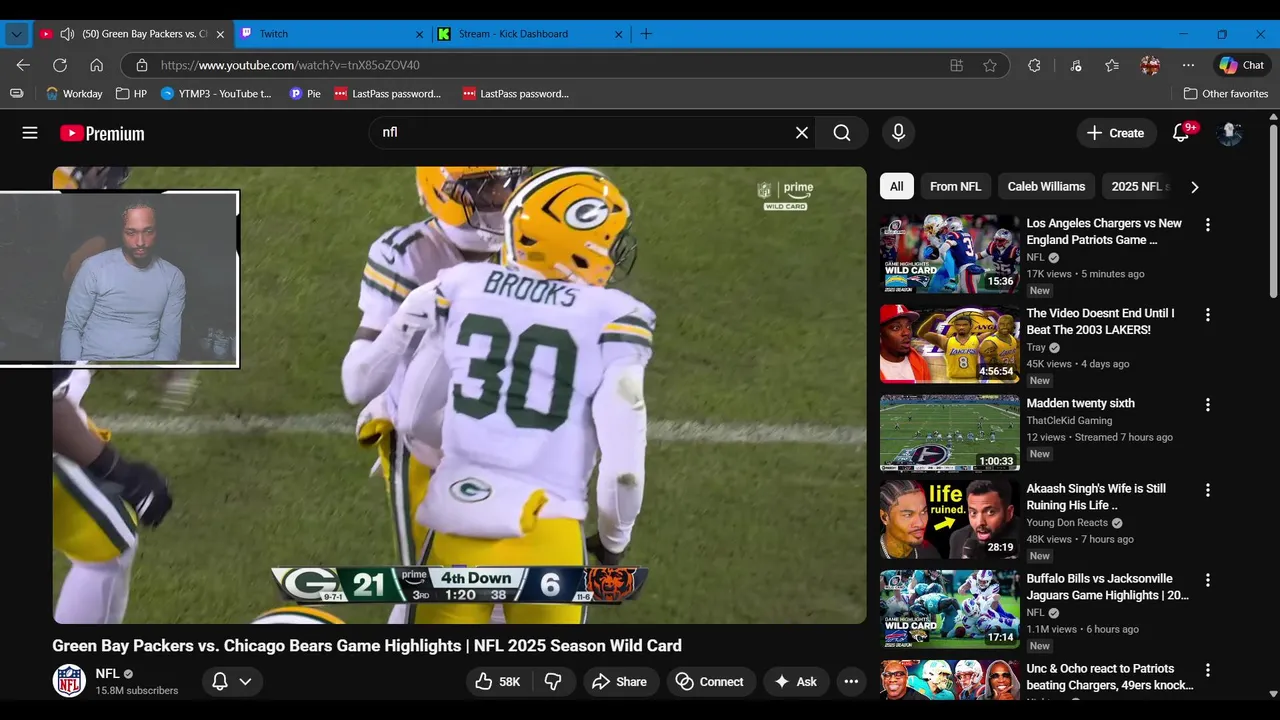The height and width of the screenshot is (720, 1280).
Task: Open the 2003 LAKERS video thumbnail
Action: (x=949, y=344)
